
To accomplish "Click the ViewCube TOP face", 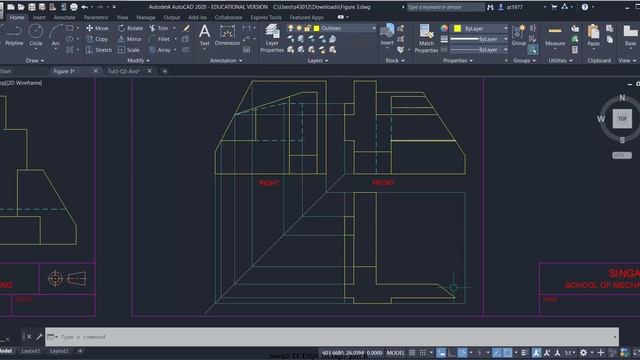I will 622,119.
